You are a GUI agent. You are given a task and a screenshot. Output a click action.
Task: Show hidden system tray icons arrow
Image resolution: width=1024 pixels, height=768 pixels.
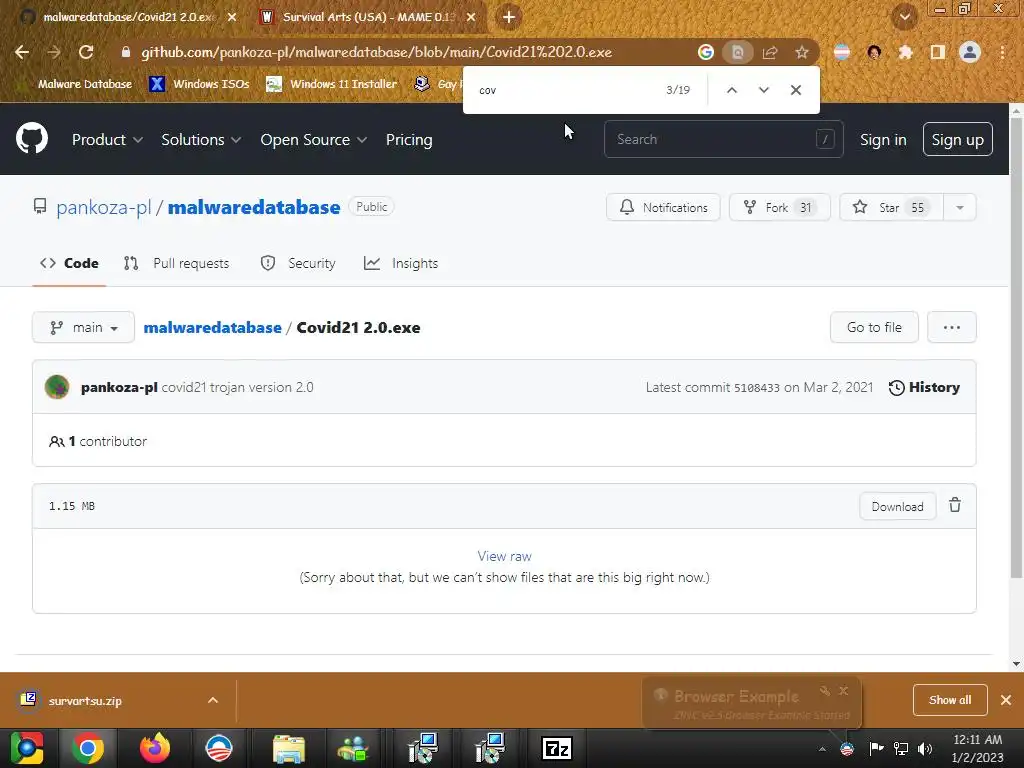[x=822, y=749]
